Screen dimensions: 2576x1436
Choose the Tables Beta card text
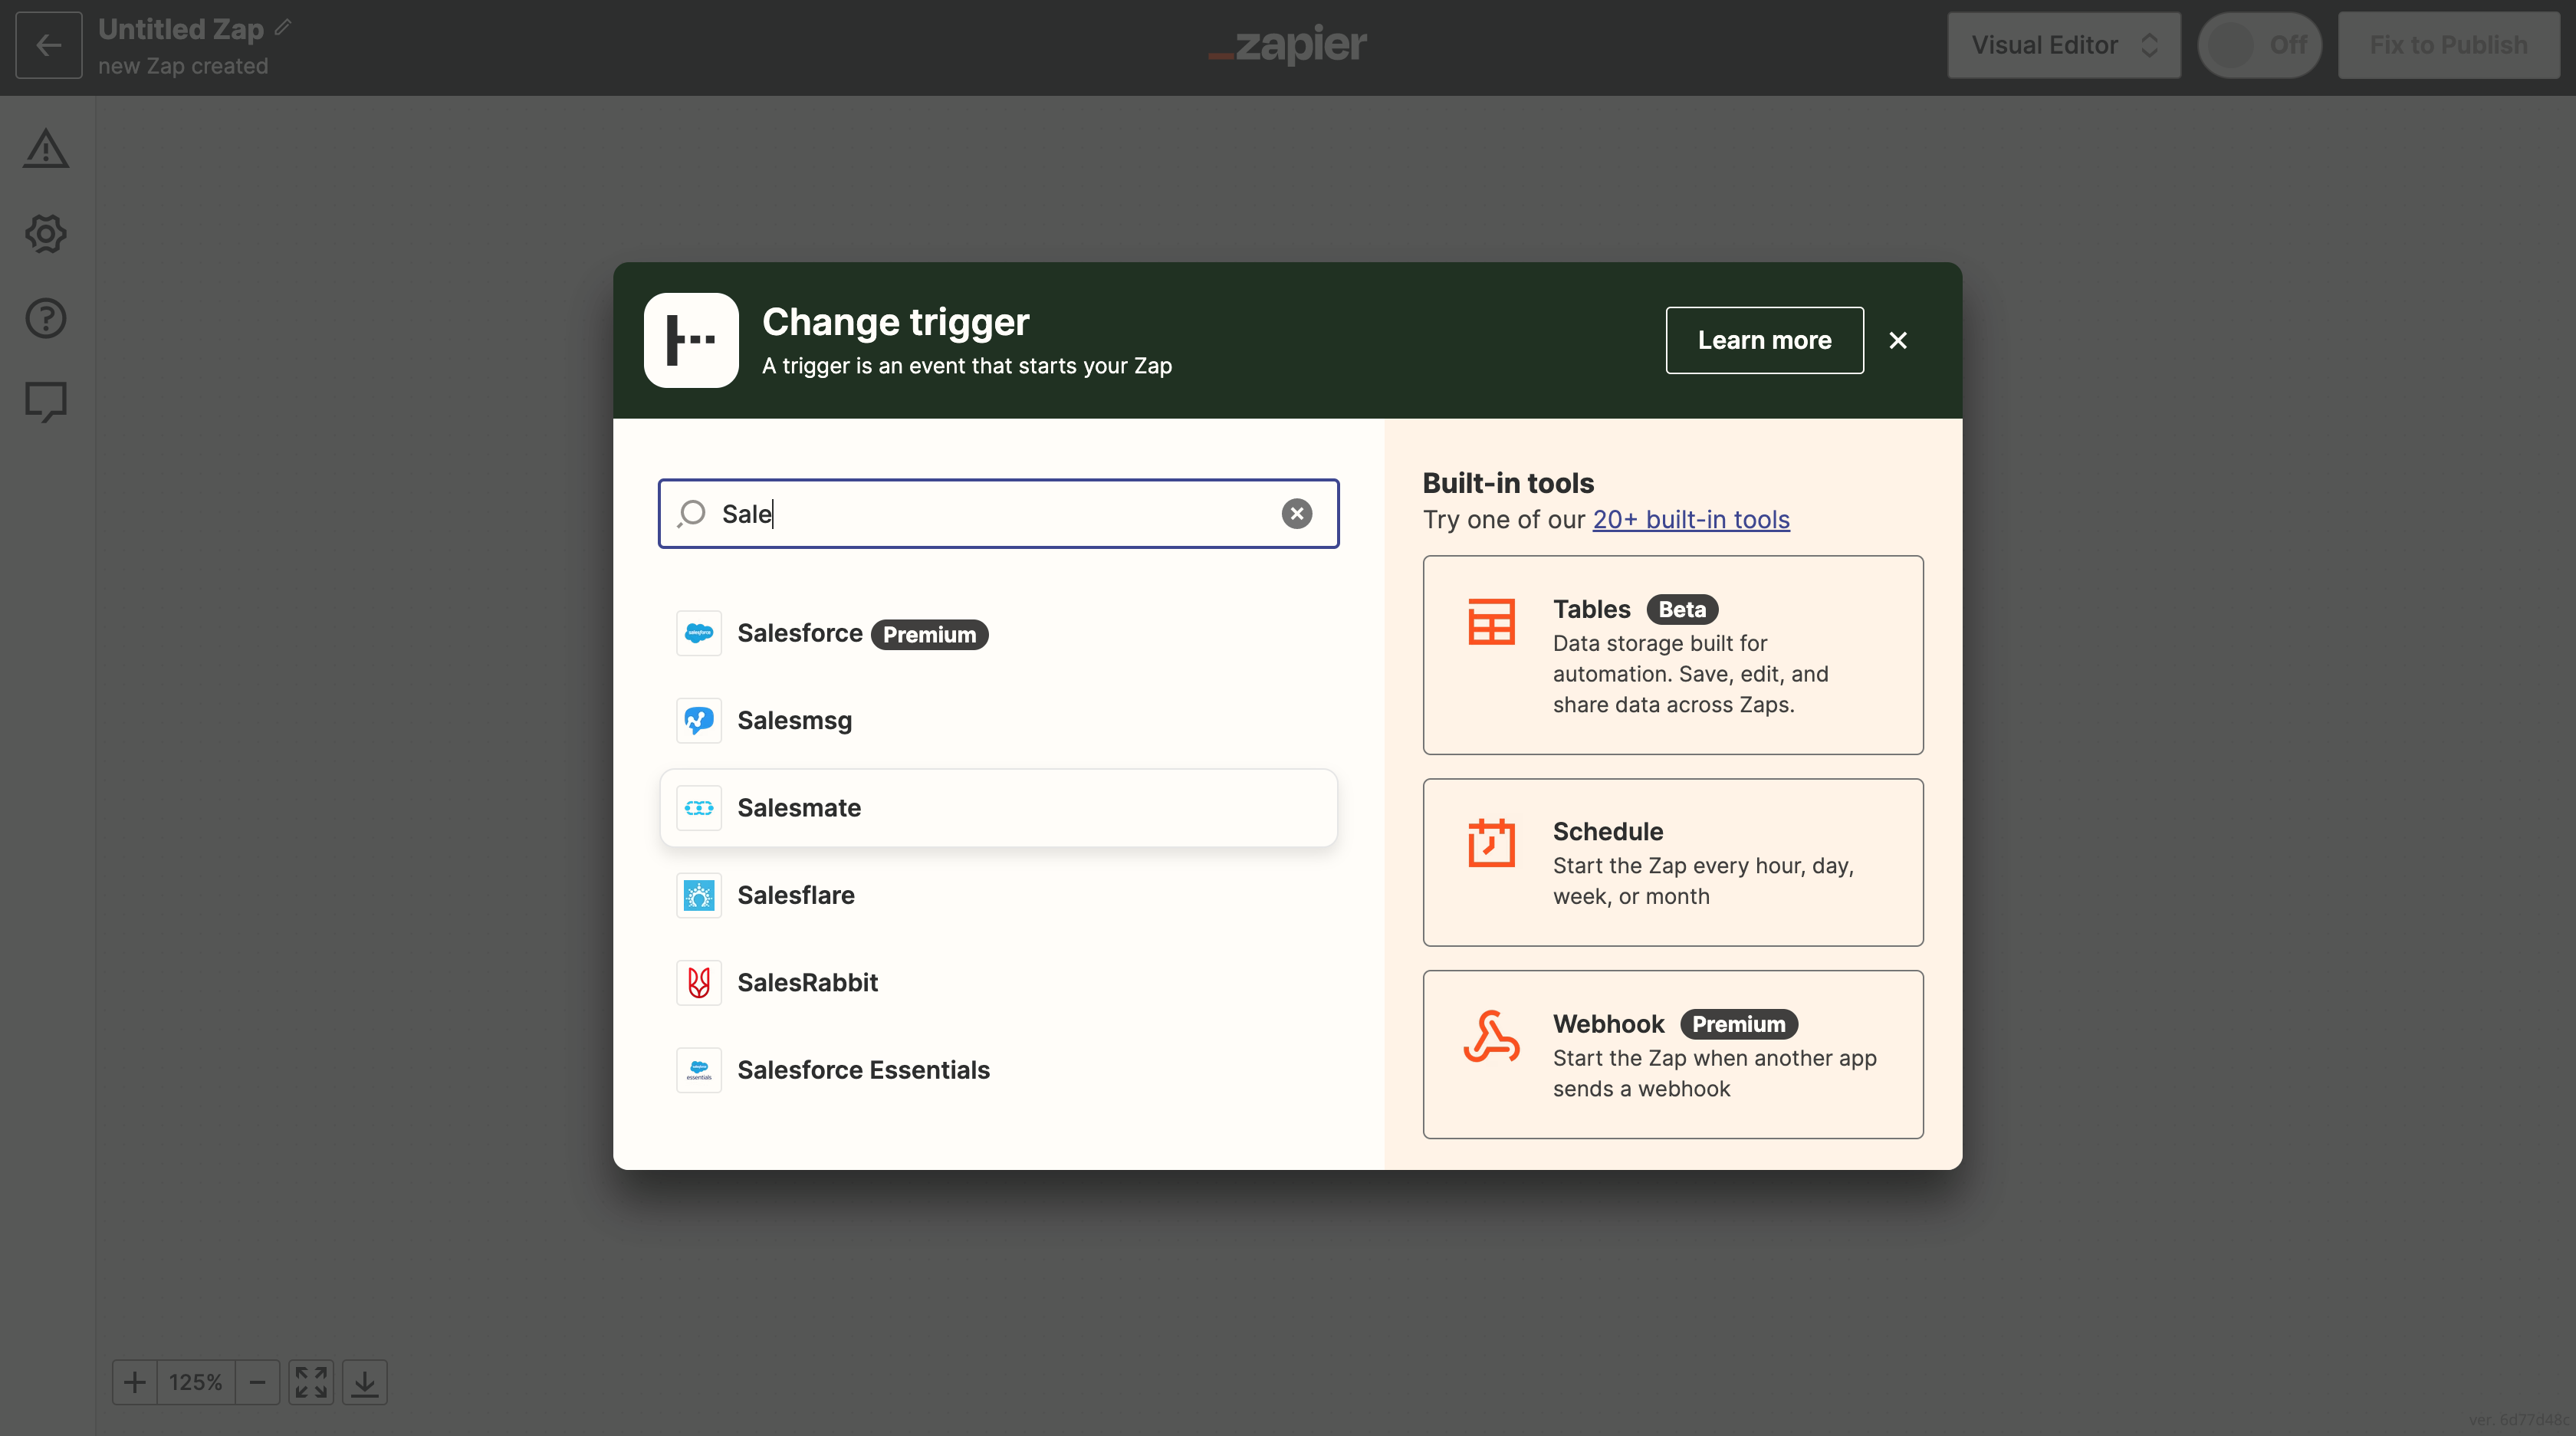point(1673,655)
